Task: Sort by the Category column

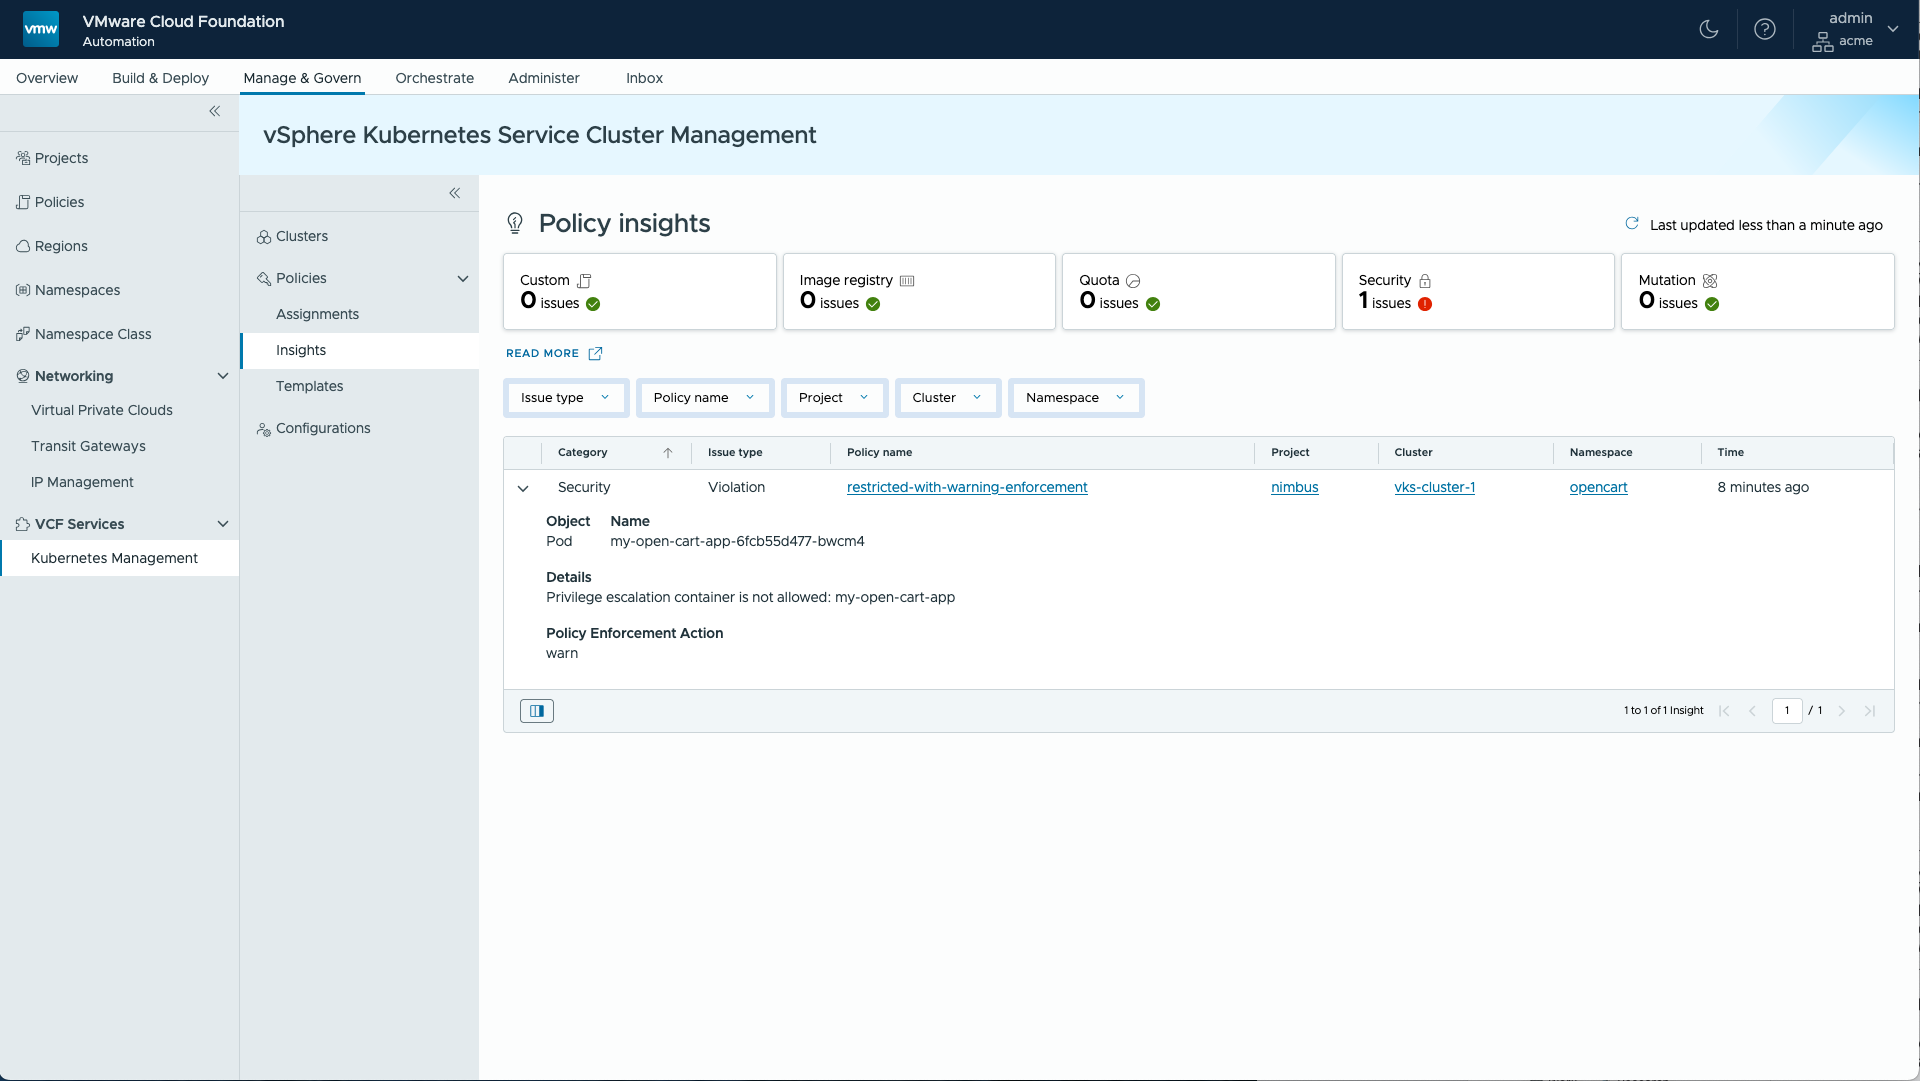Action: click(615, 453)
